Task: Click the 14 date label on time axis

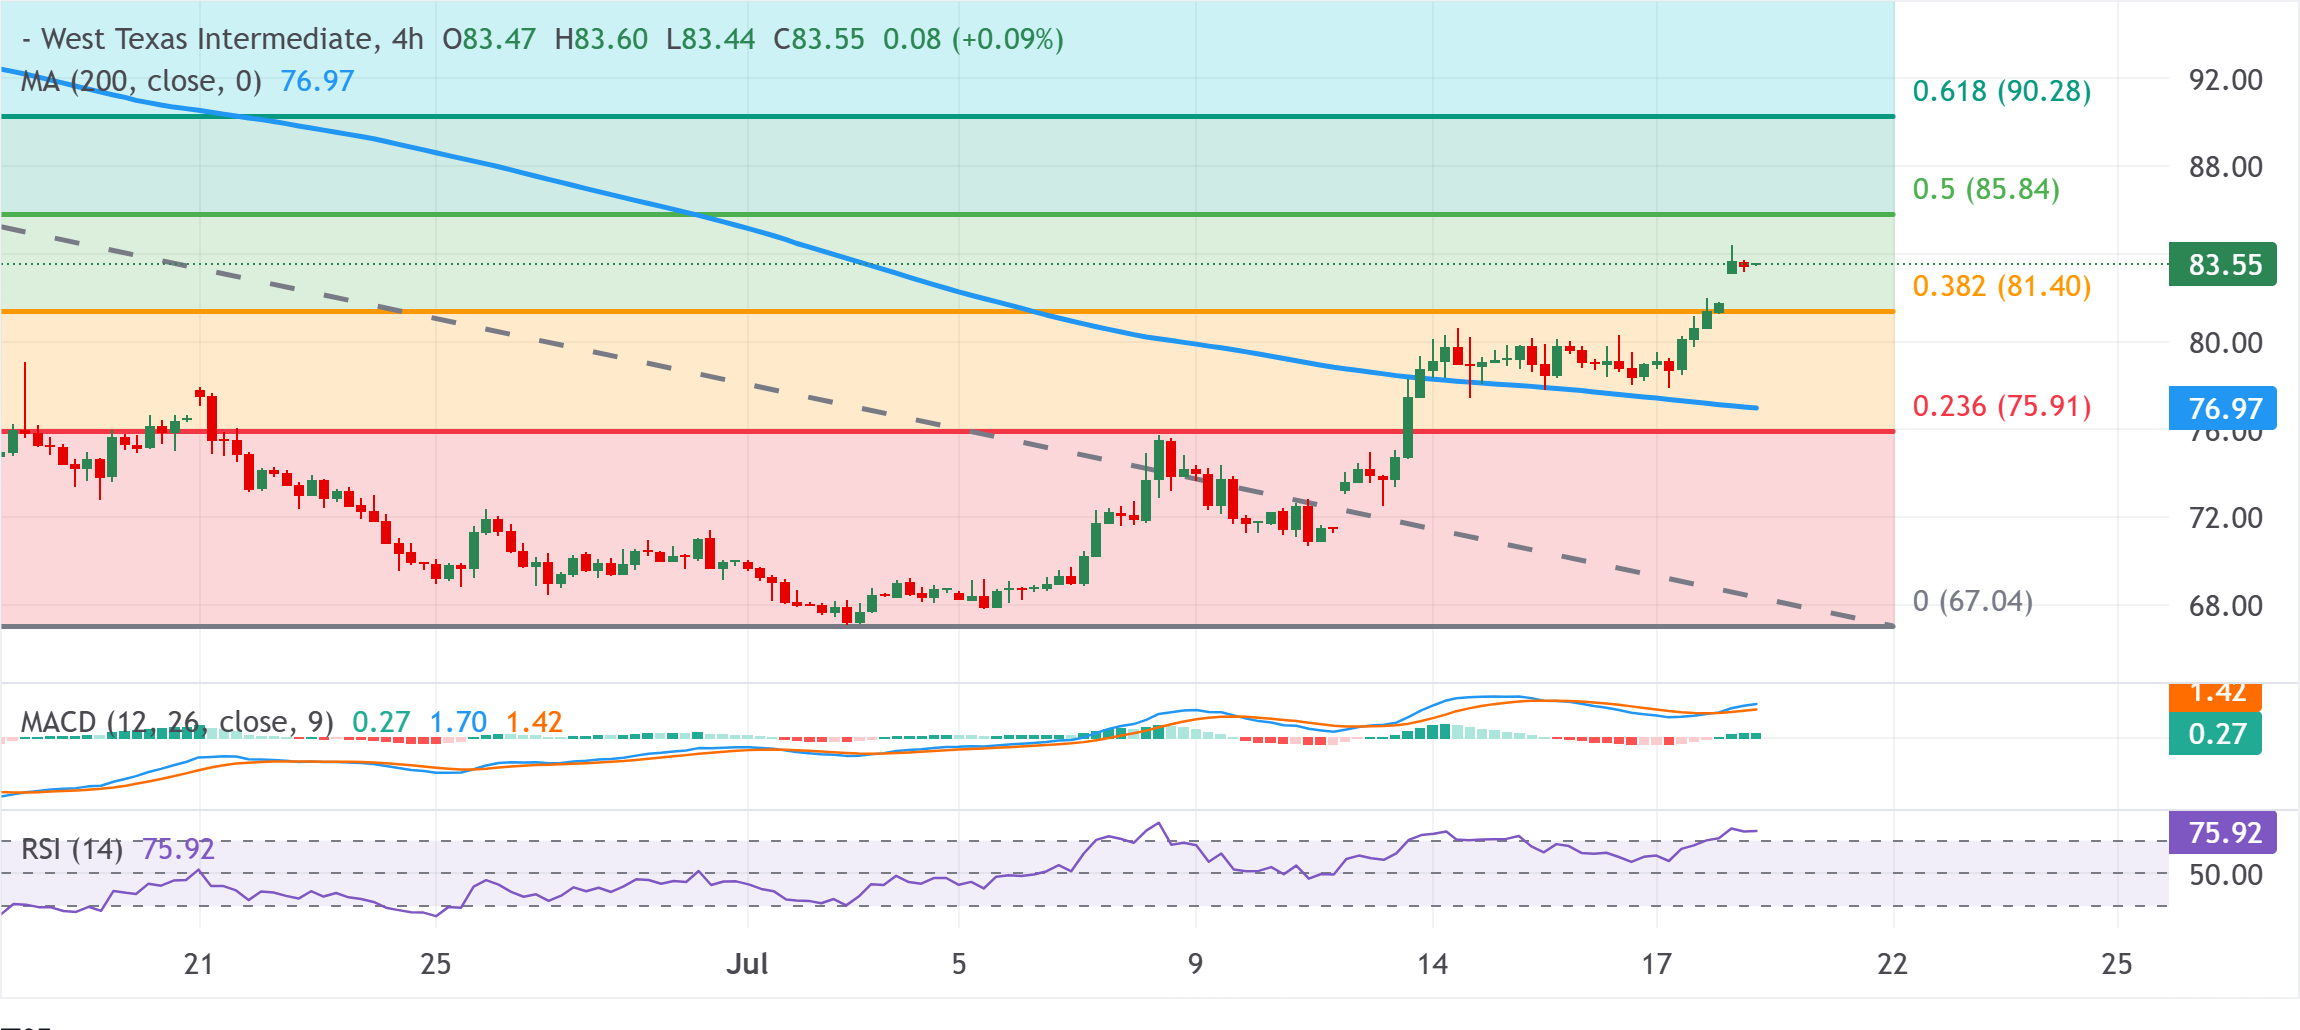Action: click(1432, 964)
